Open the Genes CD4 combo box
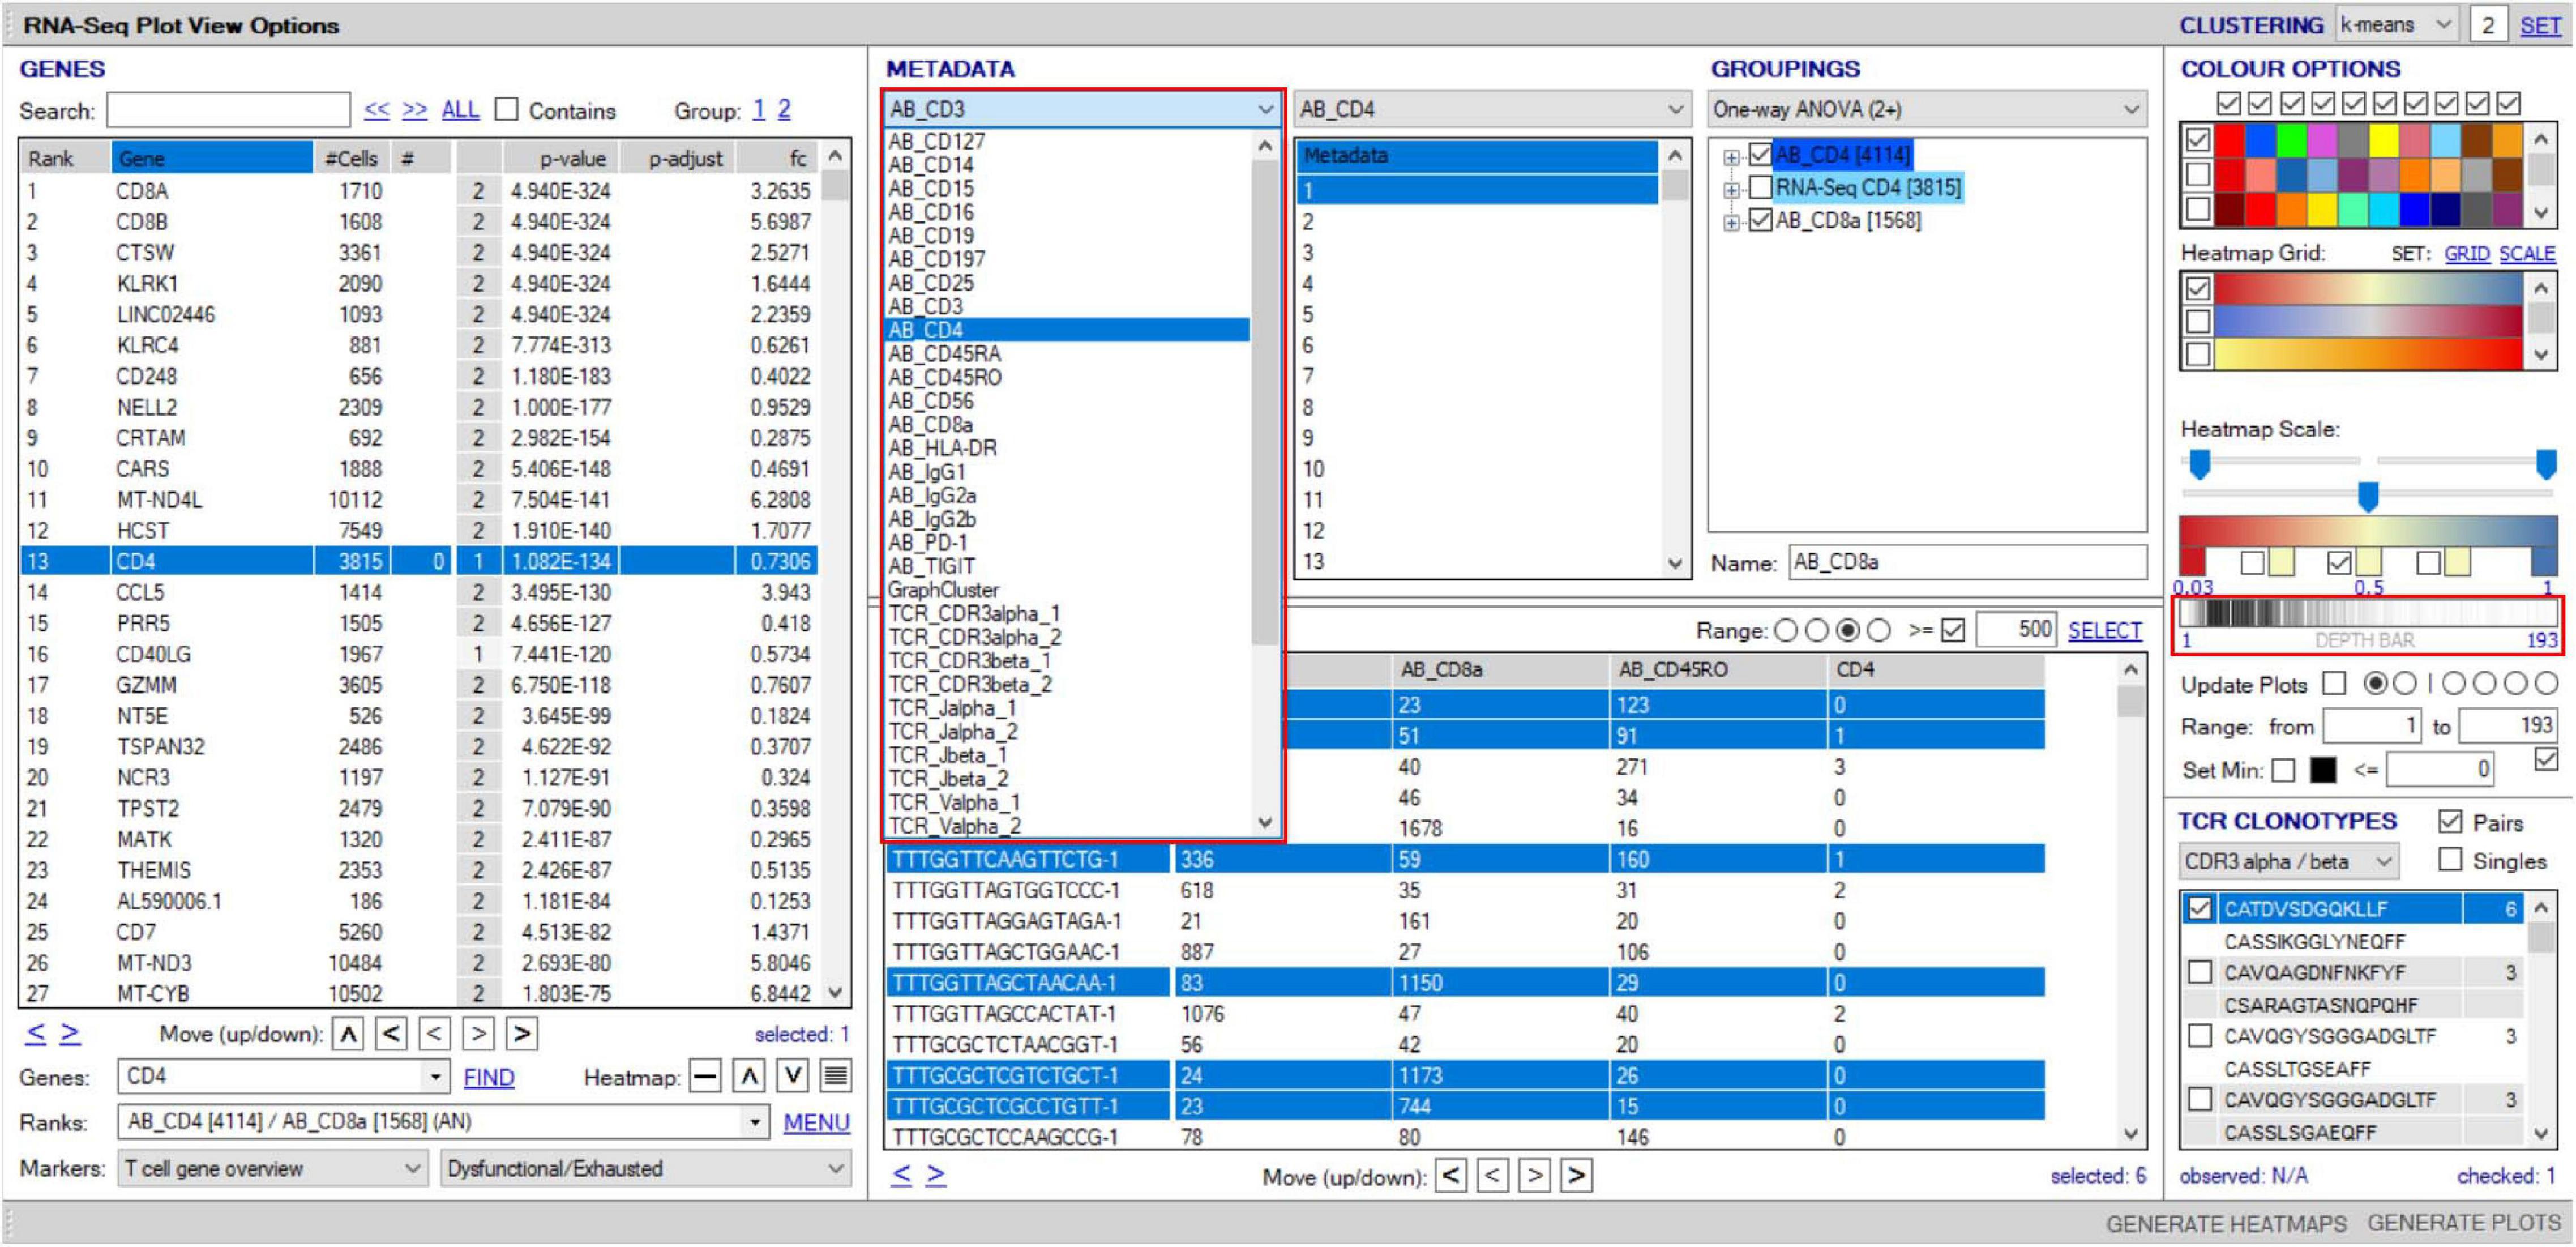2576x1247 pixels. [x=283, y=1077]
